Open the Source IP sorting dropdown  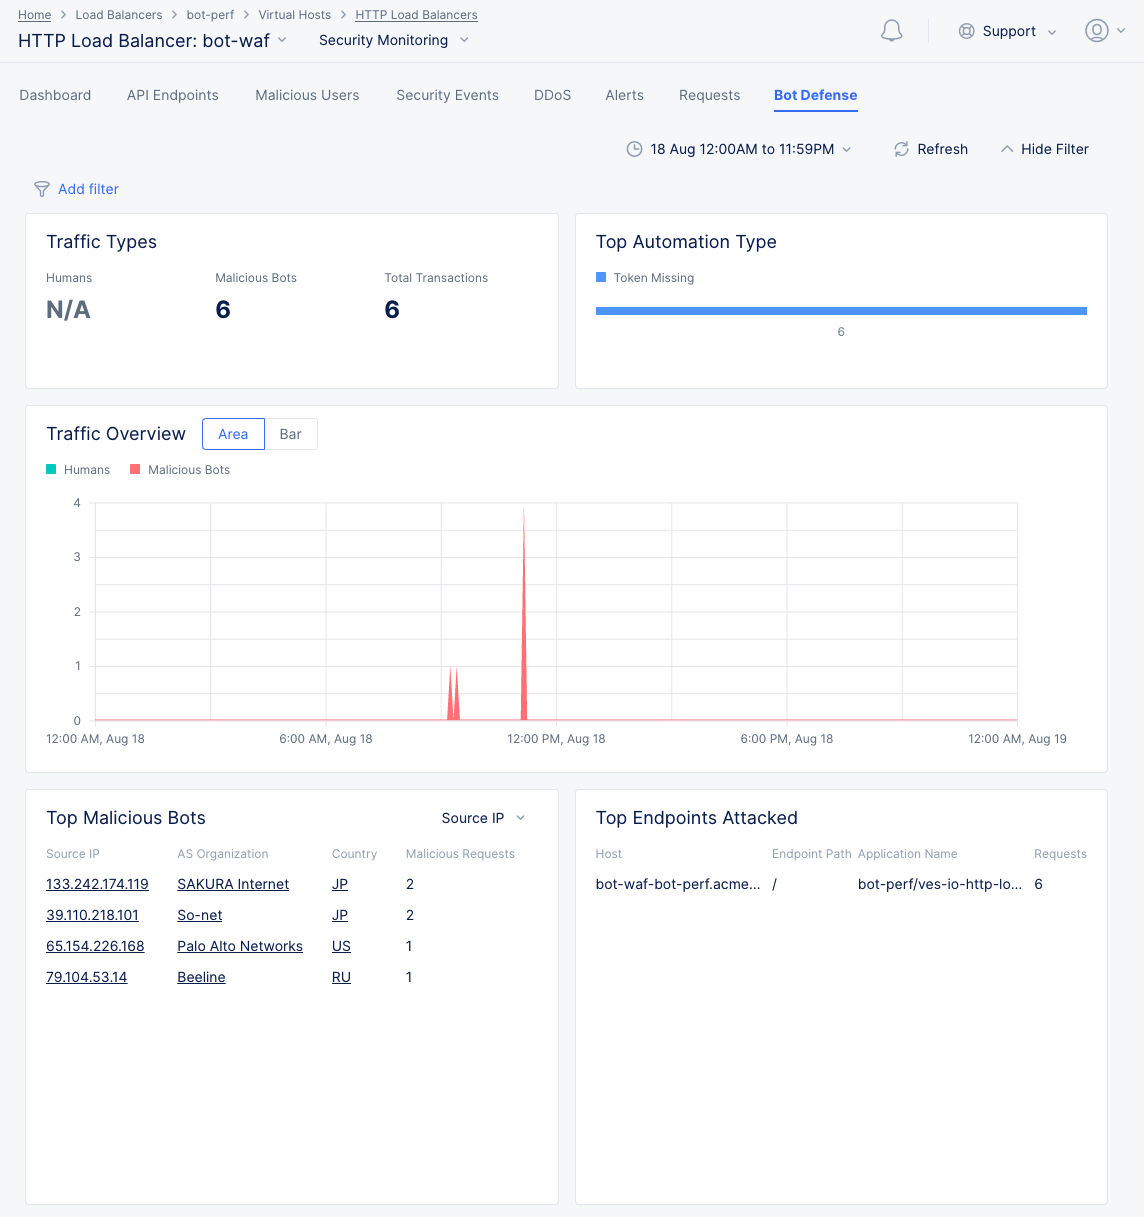[x=483, y=818]
